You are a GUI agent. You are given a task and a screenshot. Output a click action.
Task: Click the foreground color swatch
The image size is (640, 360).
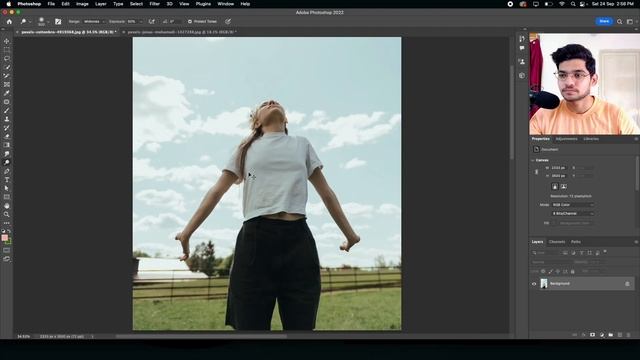pos(4,238)
